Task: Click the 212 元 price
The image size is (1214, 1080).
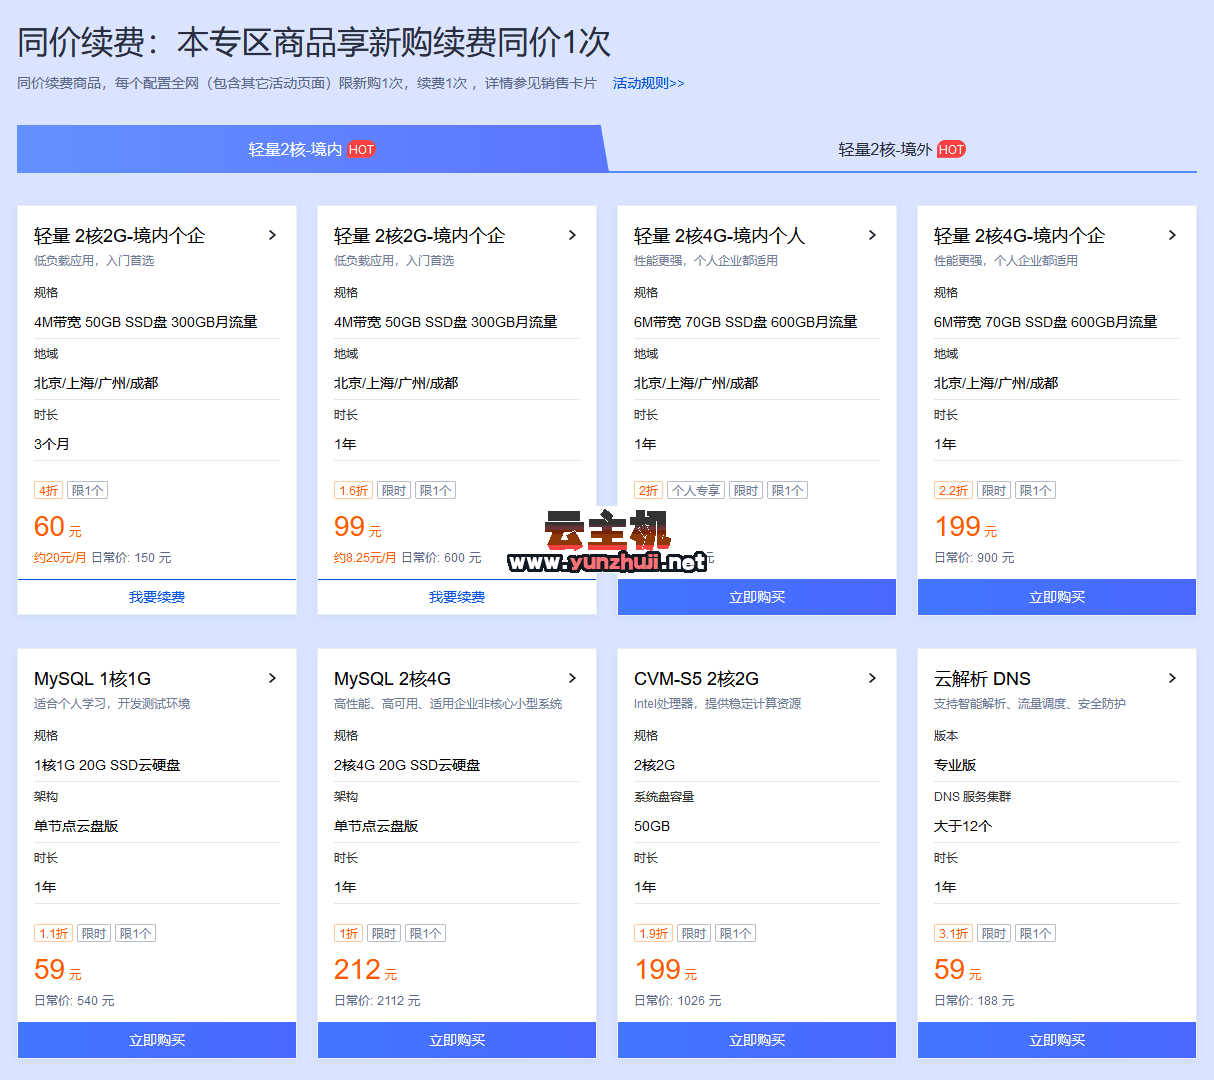Action: point(366,970)
